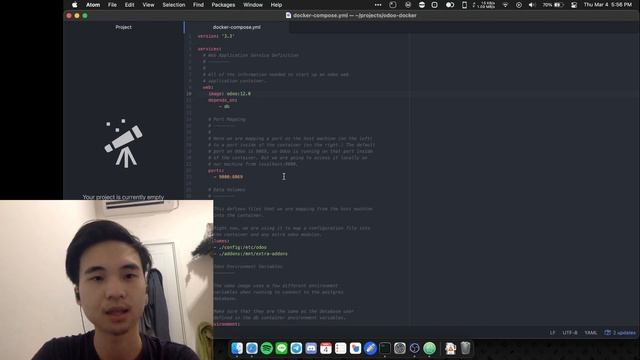Open the Atom application menu
This screenshot has width=640, height=360.
pyautogui.click(x=93, y=5)
